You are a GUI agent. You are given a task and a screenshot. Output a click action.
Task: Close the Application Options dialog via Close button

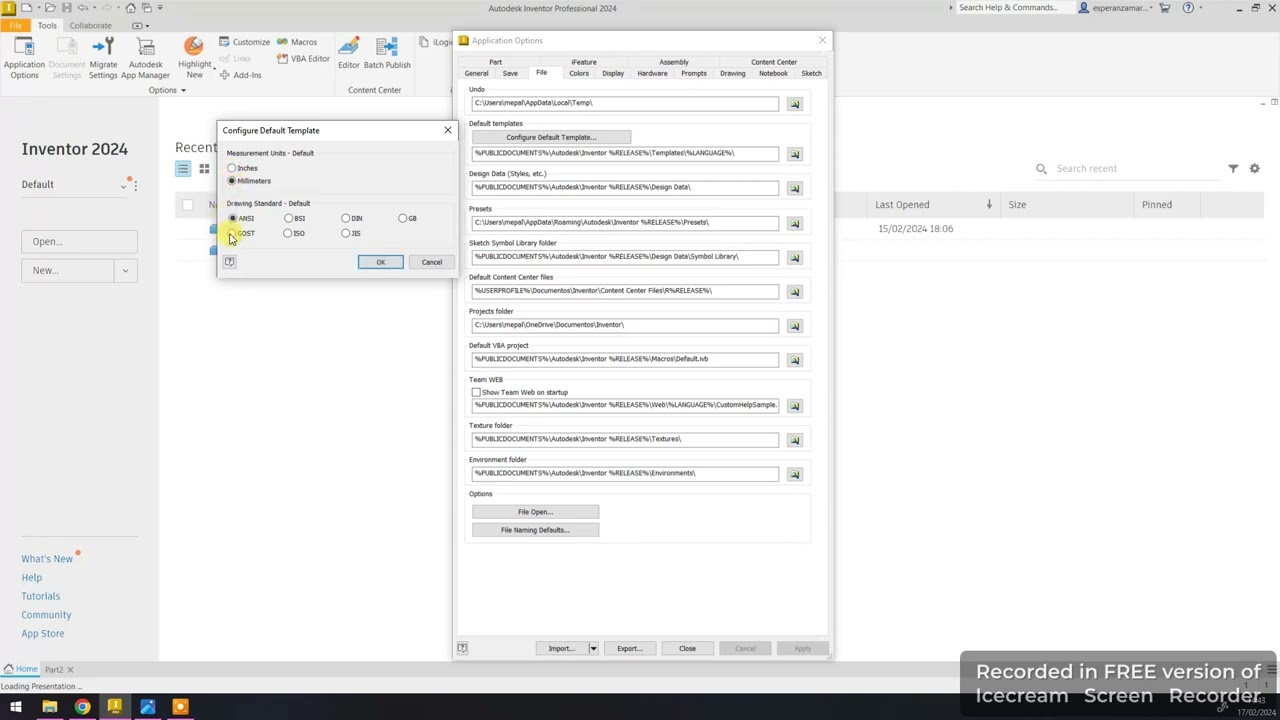tap(687, 648)
